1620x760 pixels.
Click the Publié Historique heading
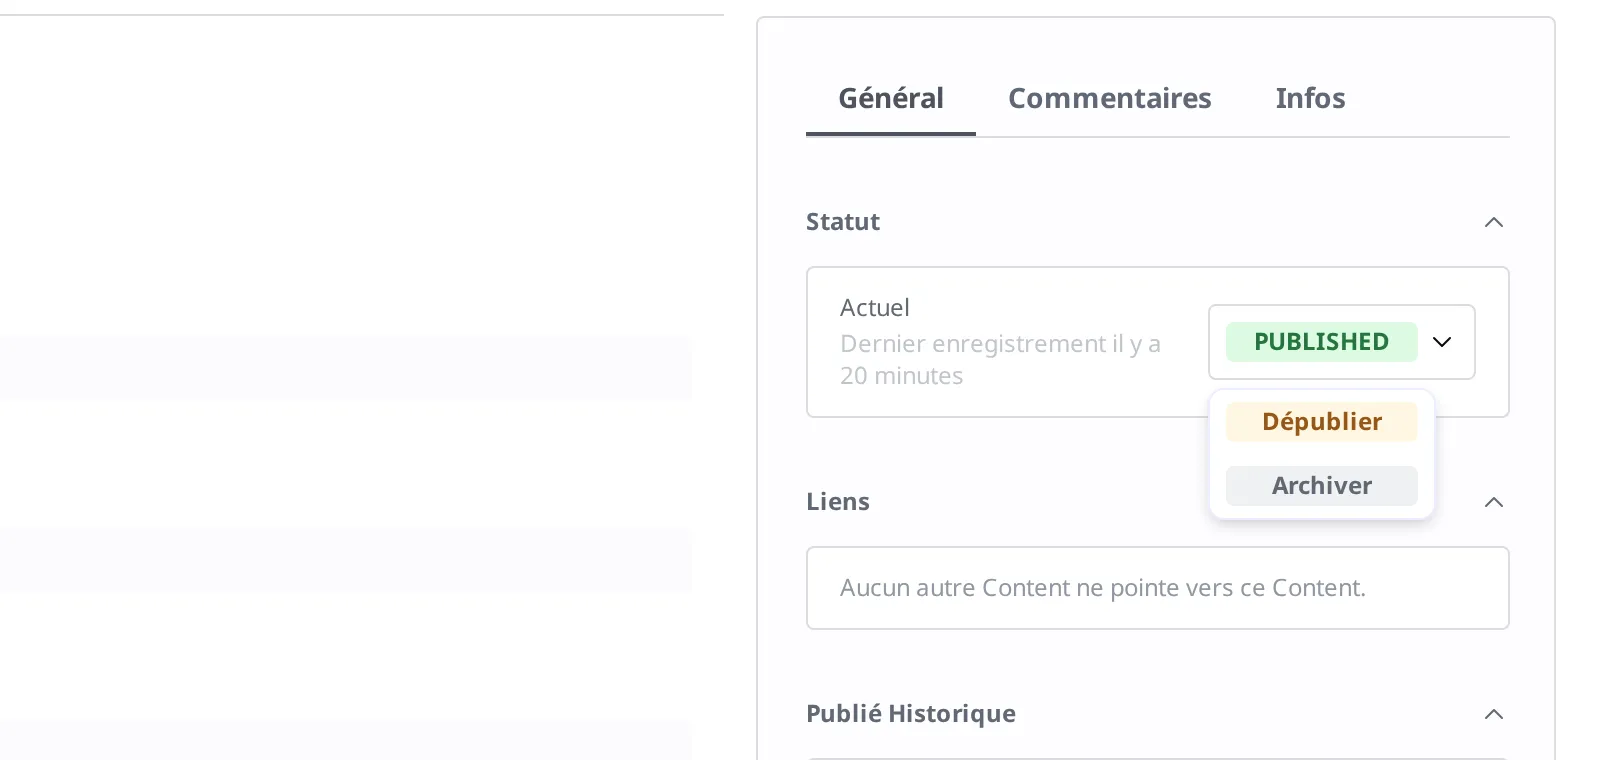pos(911,714)
